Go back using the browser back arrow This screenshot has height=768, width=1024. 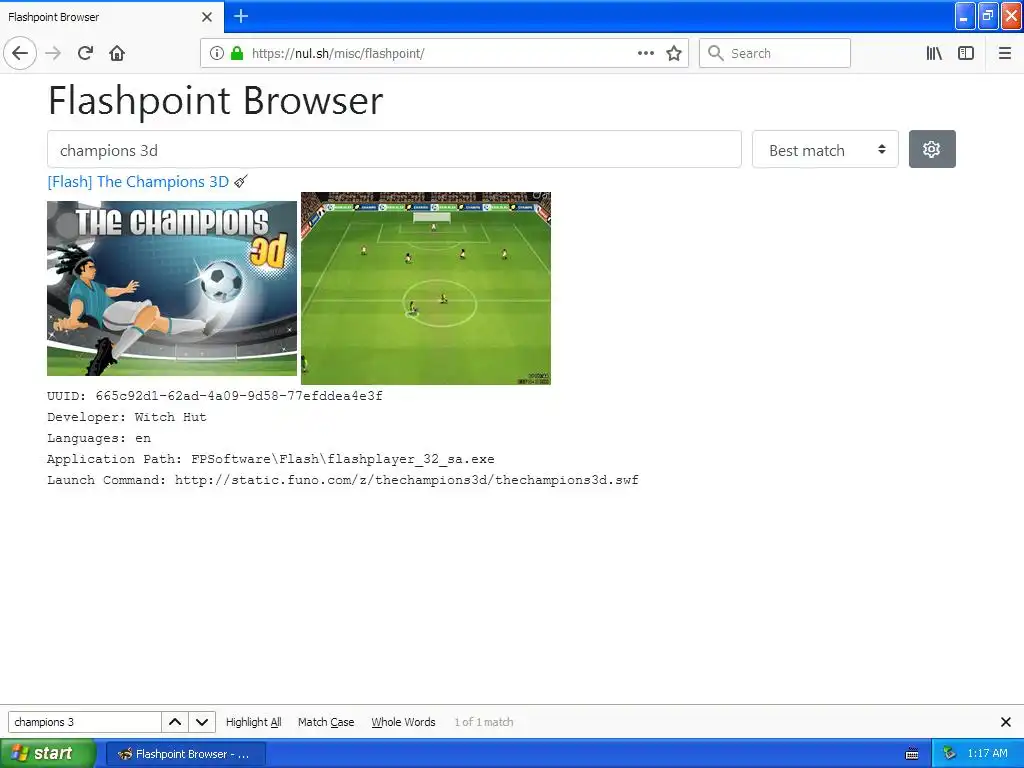tap(20, 53)
